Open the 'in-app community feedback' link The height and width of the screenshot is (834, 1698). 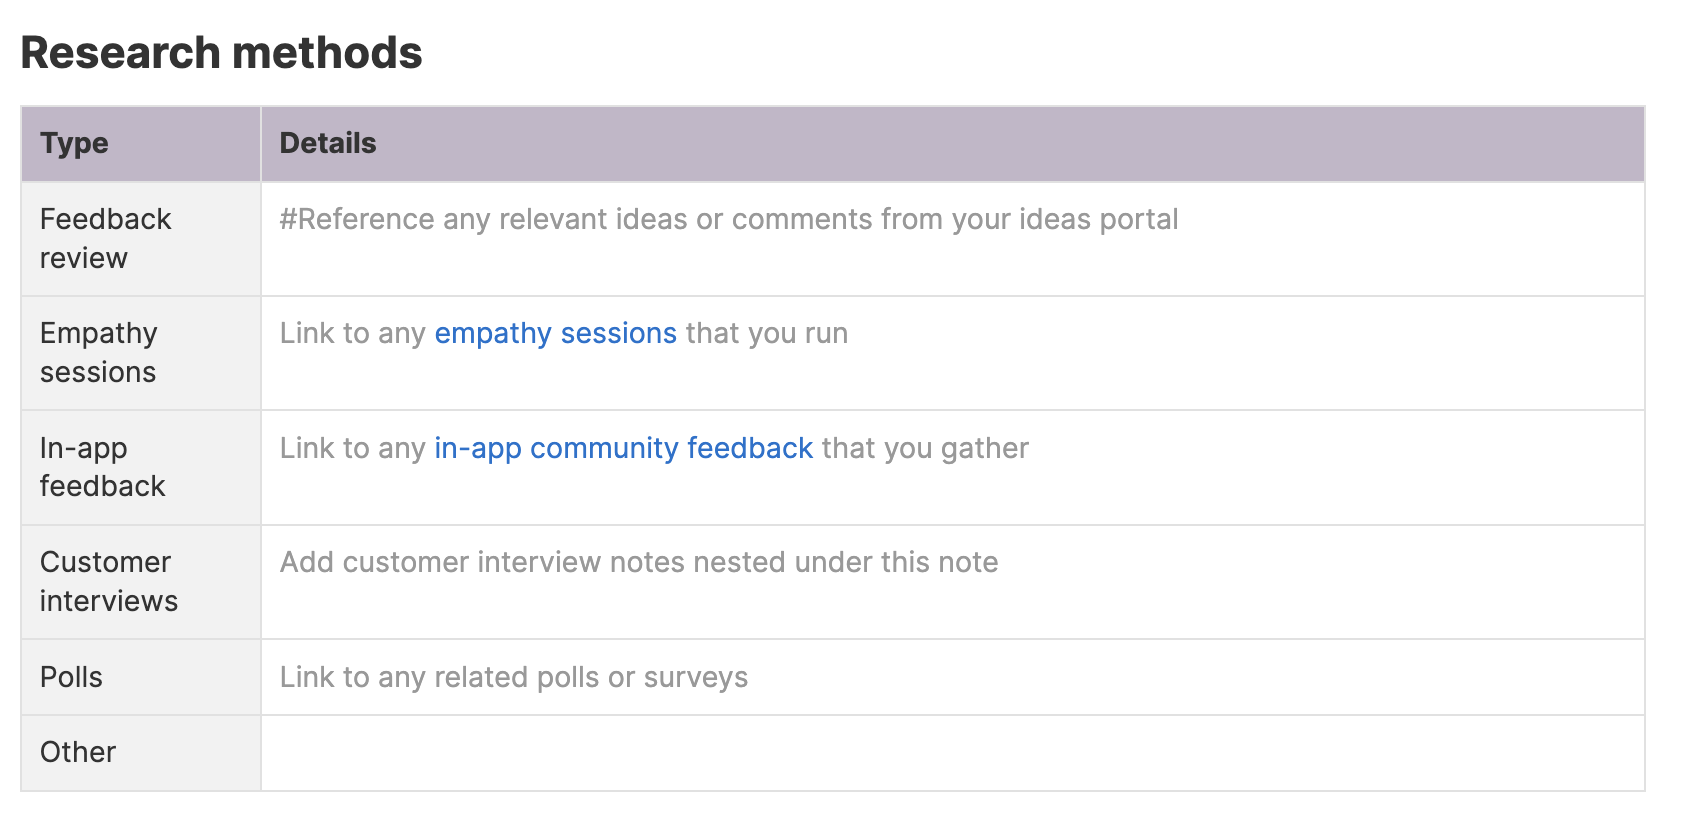[x=623, y=448]
